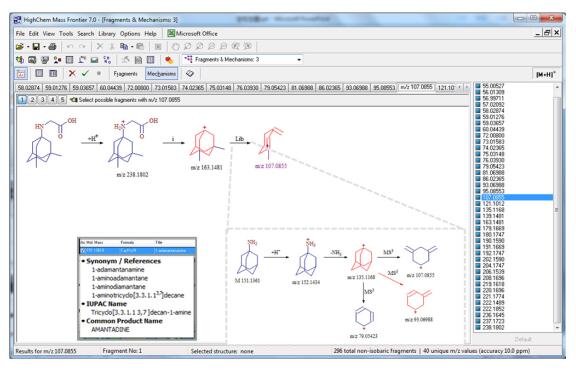Click the green checkmark accept icon
Viewport: 576px width, 370px height.
(85, 73)
